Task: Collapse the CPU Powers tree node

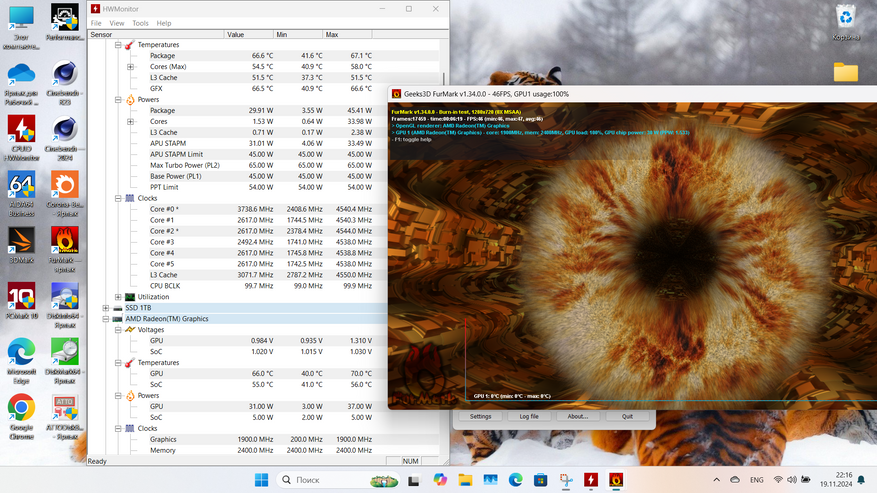Action: coord(118,100)
